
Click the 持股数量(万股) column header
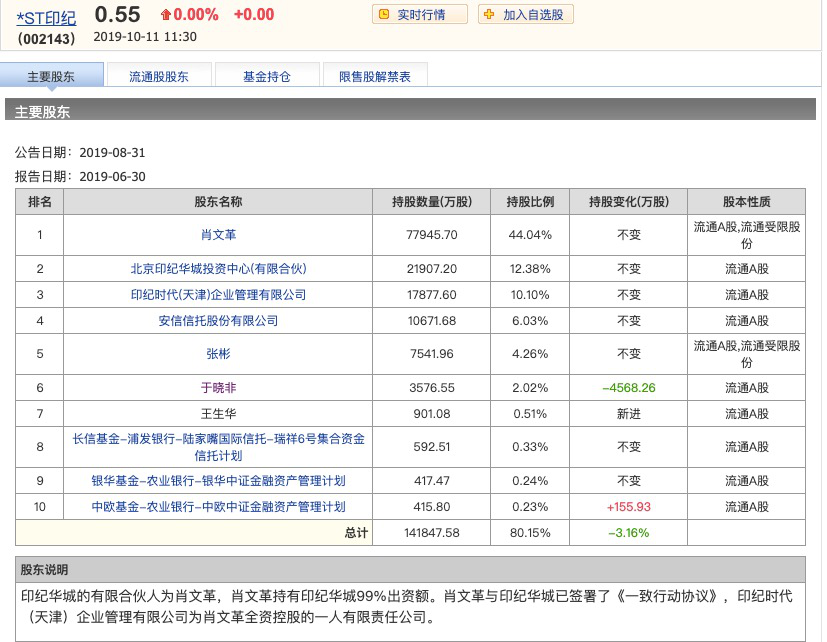point(431,202)
